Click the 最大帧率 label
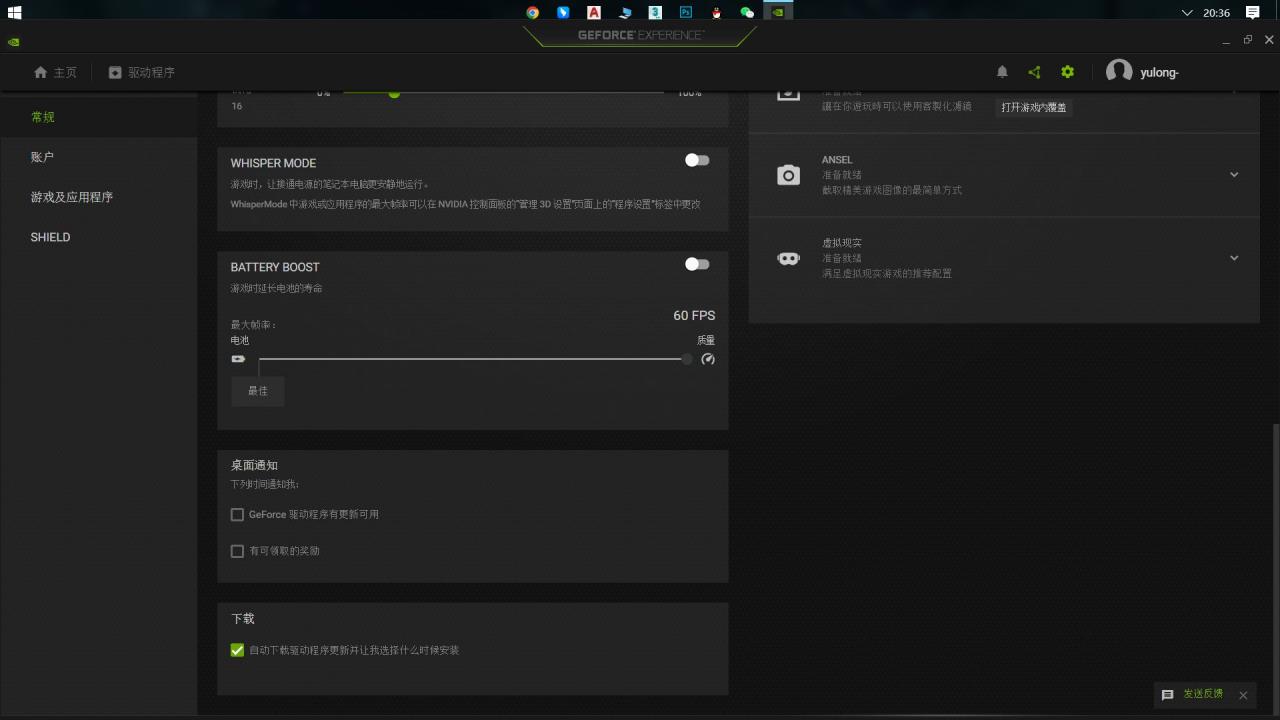The height and width of the screenshot is (720, 1280). [253, 325]
